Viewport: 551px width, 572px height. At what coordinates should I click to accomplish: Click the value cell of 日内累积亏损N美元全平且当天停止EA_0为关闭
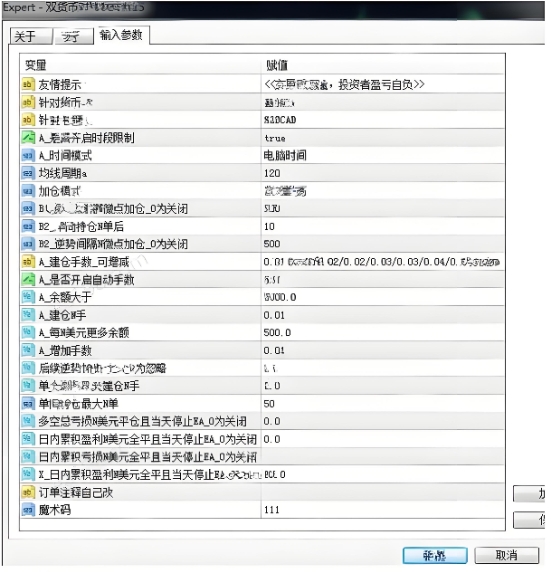click(x=384, y=457)
